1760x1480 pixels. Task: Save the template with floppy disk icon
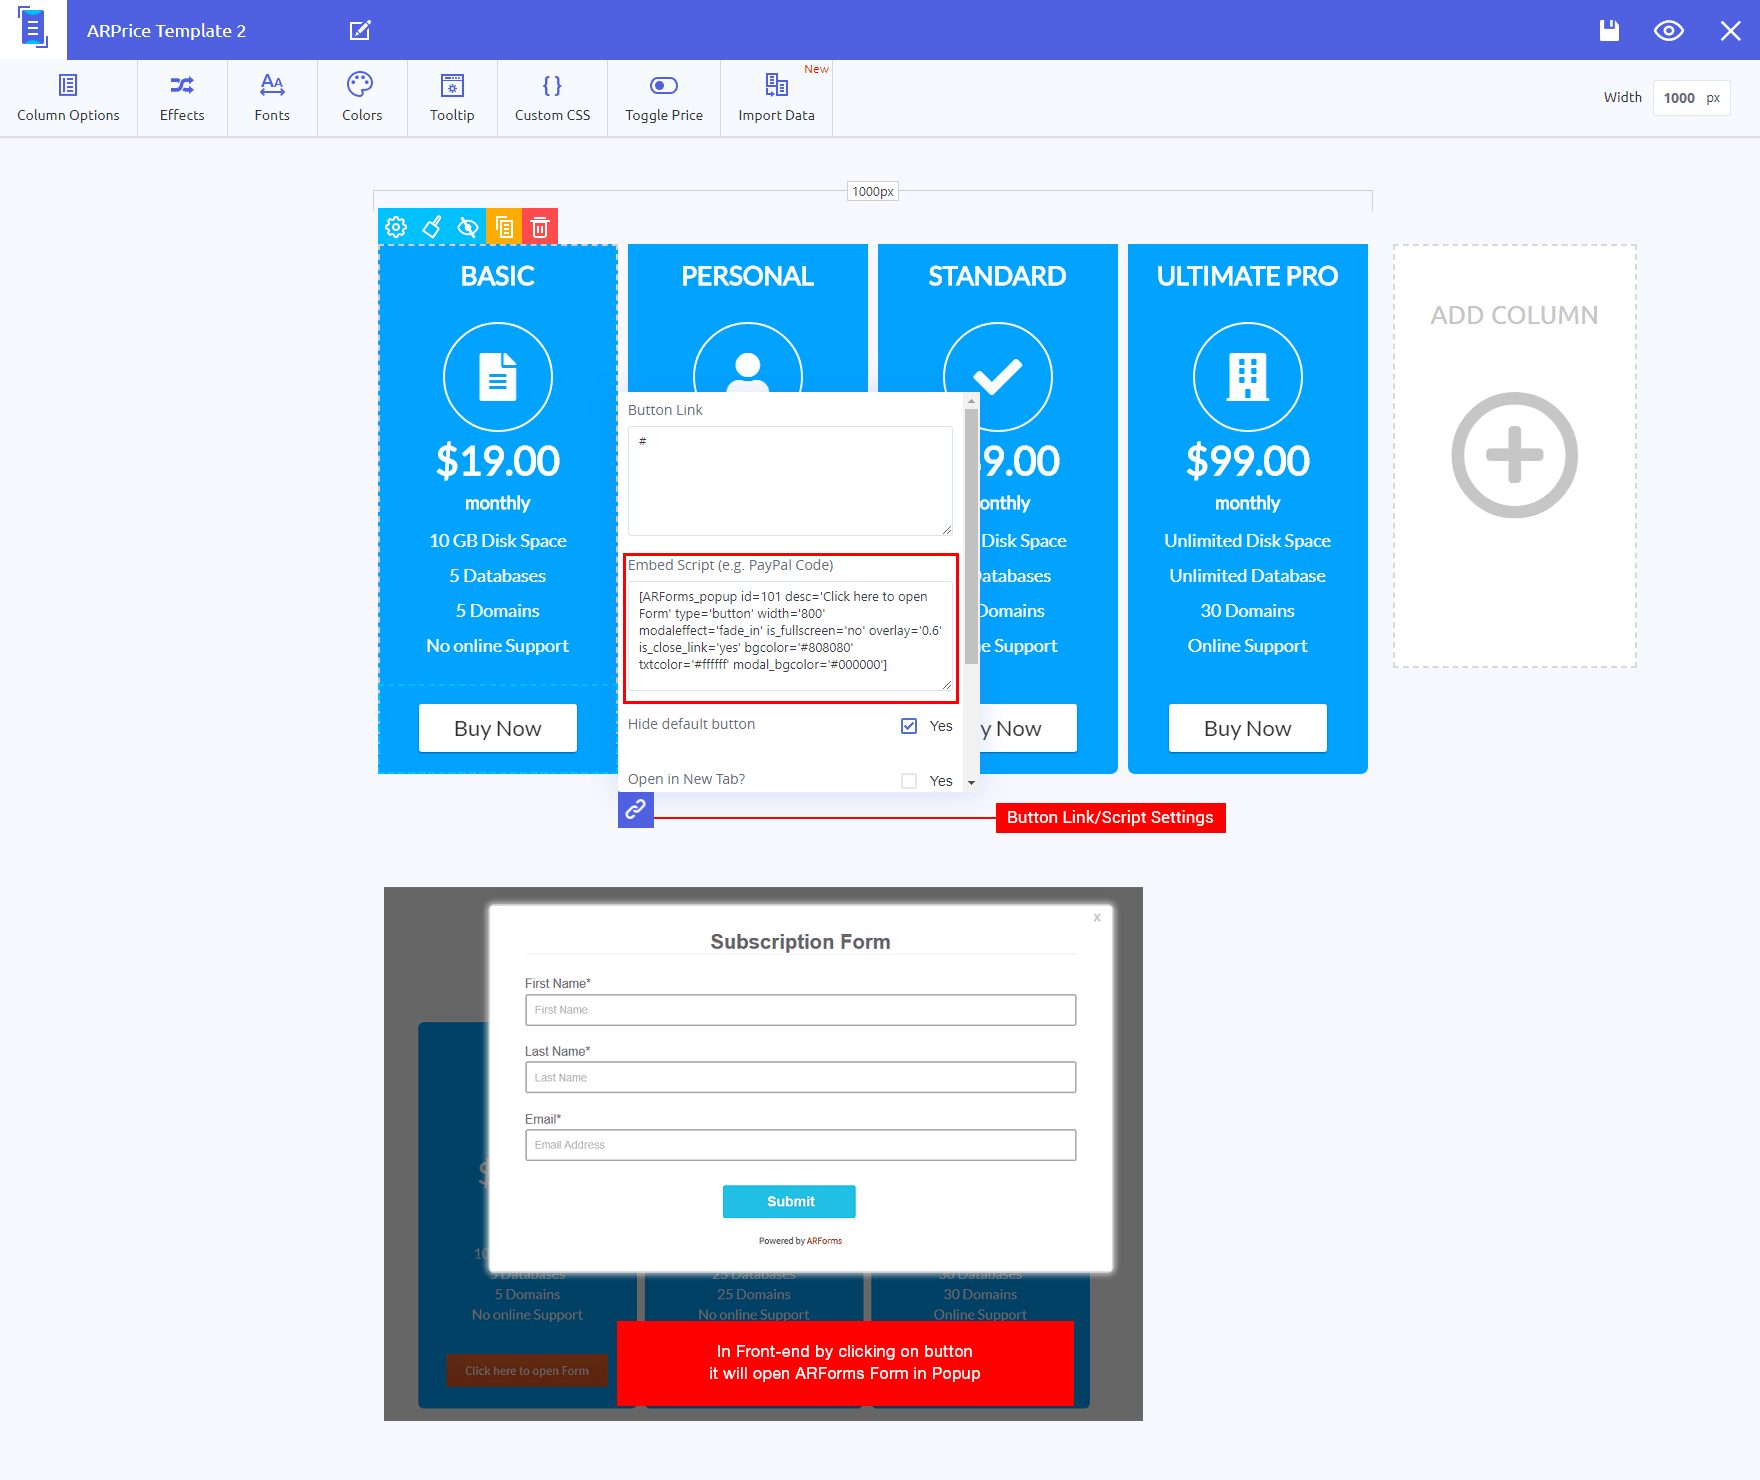point(1609,30)
